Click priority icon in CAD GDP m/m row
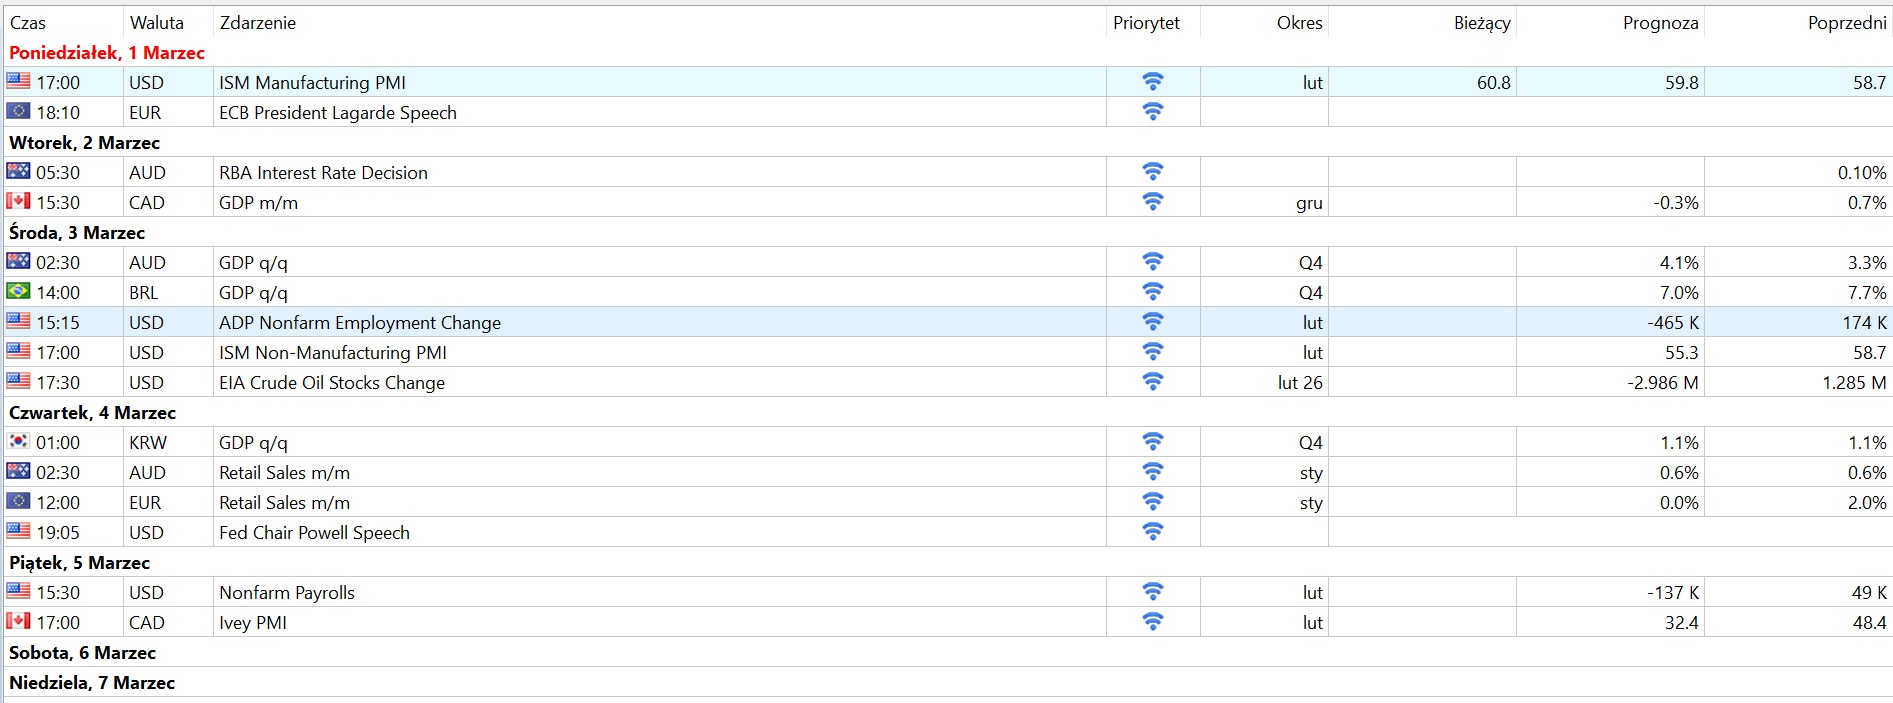 click(1152, 202)
